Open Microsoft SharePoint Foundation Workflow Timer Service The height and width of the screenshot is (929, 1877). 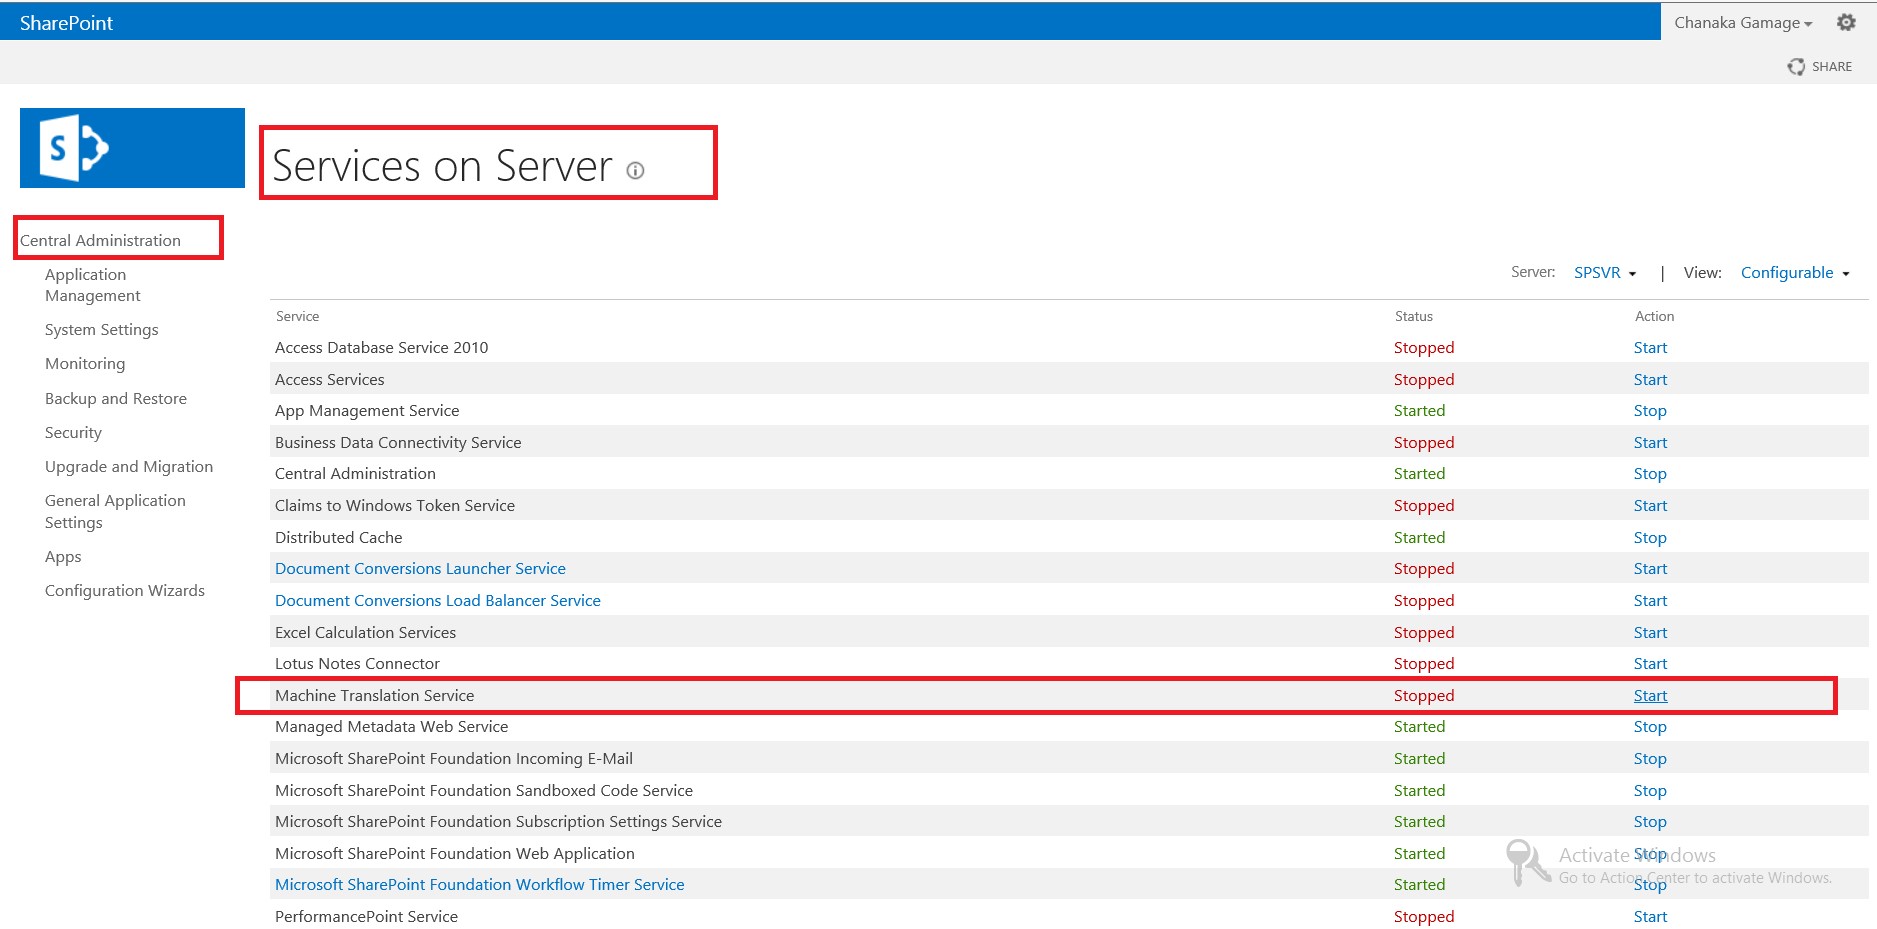[x=480, y=884]
